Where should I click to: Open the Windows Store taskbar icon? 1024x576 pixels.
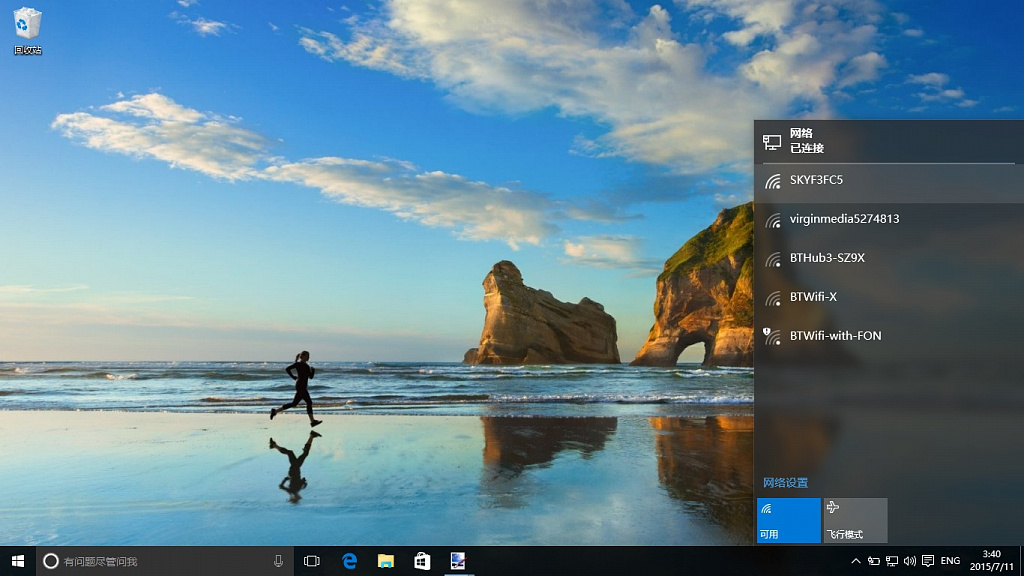tap(423, 561)
